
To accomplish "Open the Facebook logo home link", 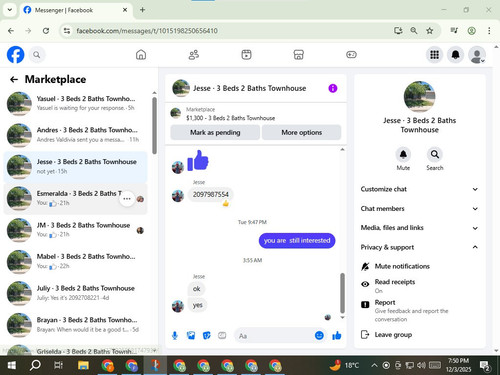I will coord(15,55).
